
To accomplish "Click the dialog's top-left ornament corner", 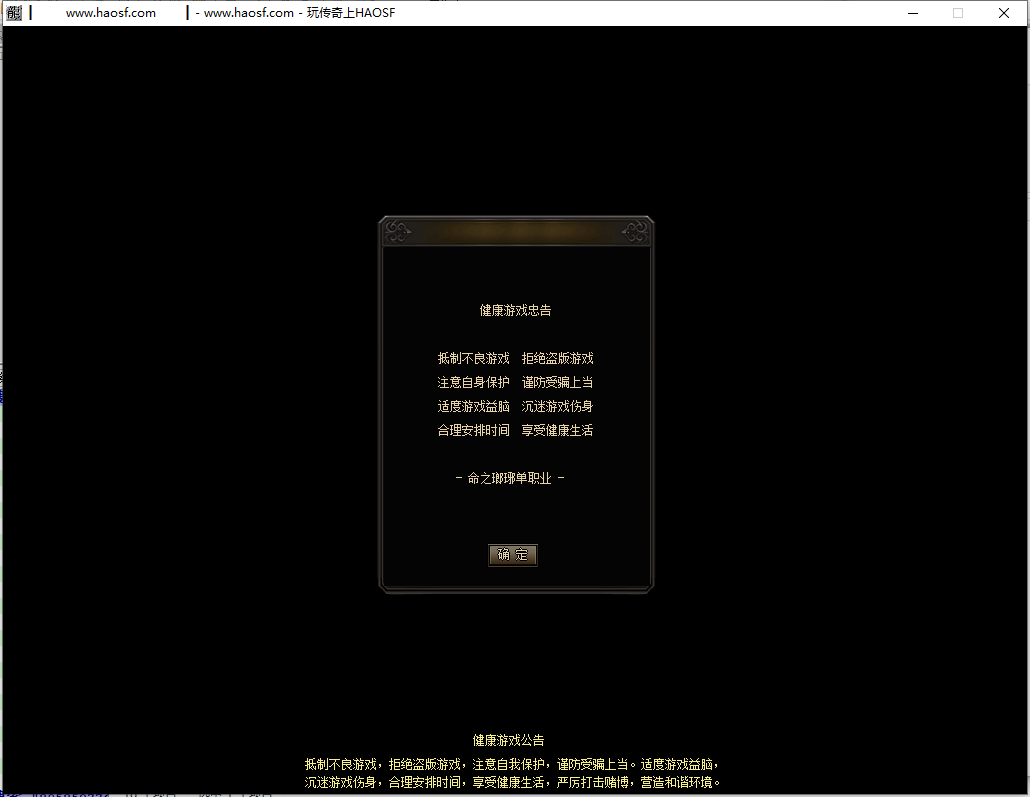I will tap(398, 232).
